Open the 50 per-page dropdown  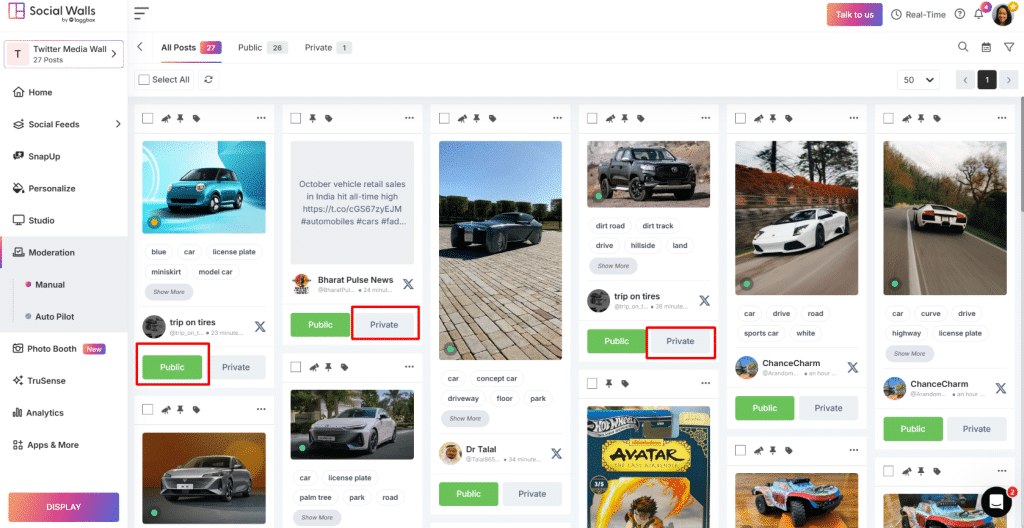click(920, 80)
